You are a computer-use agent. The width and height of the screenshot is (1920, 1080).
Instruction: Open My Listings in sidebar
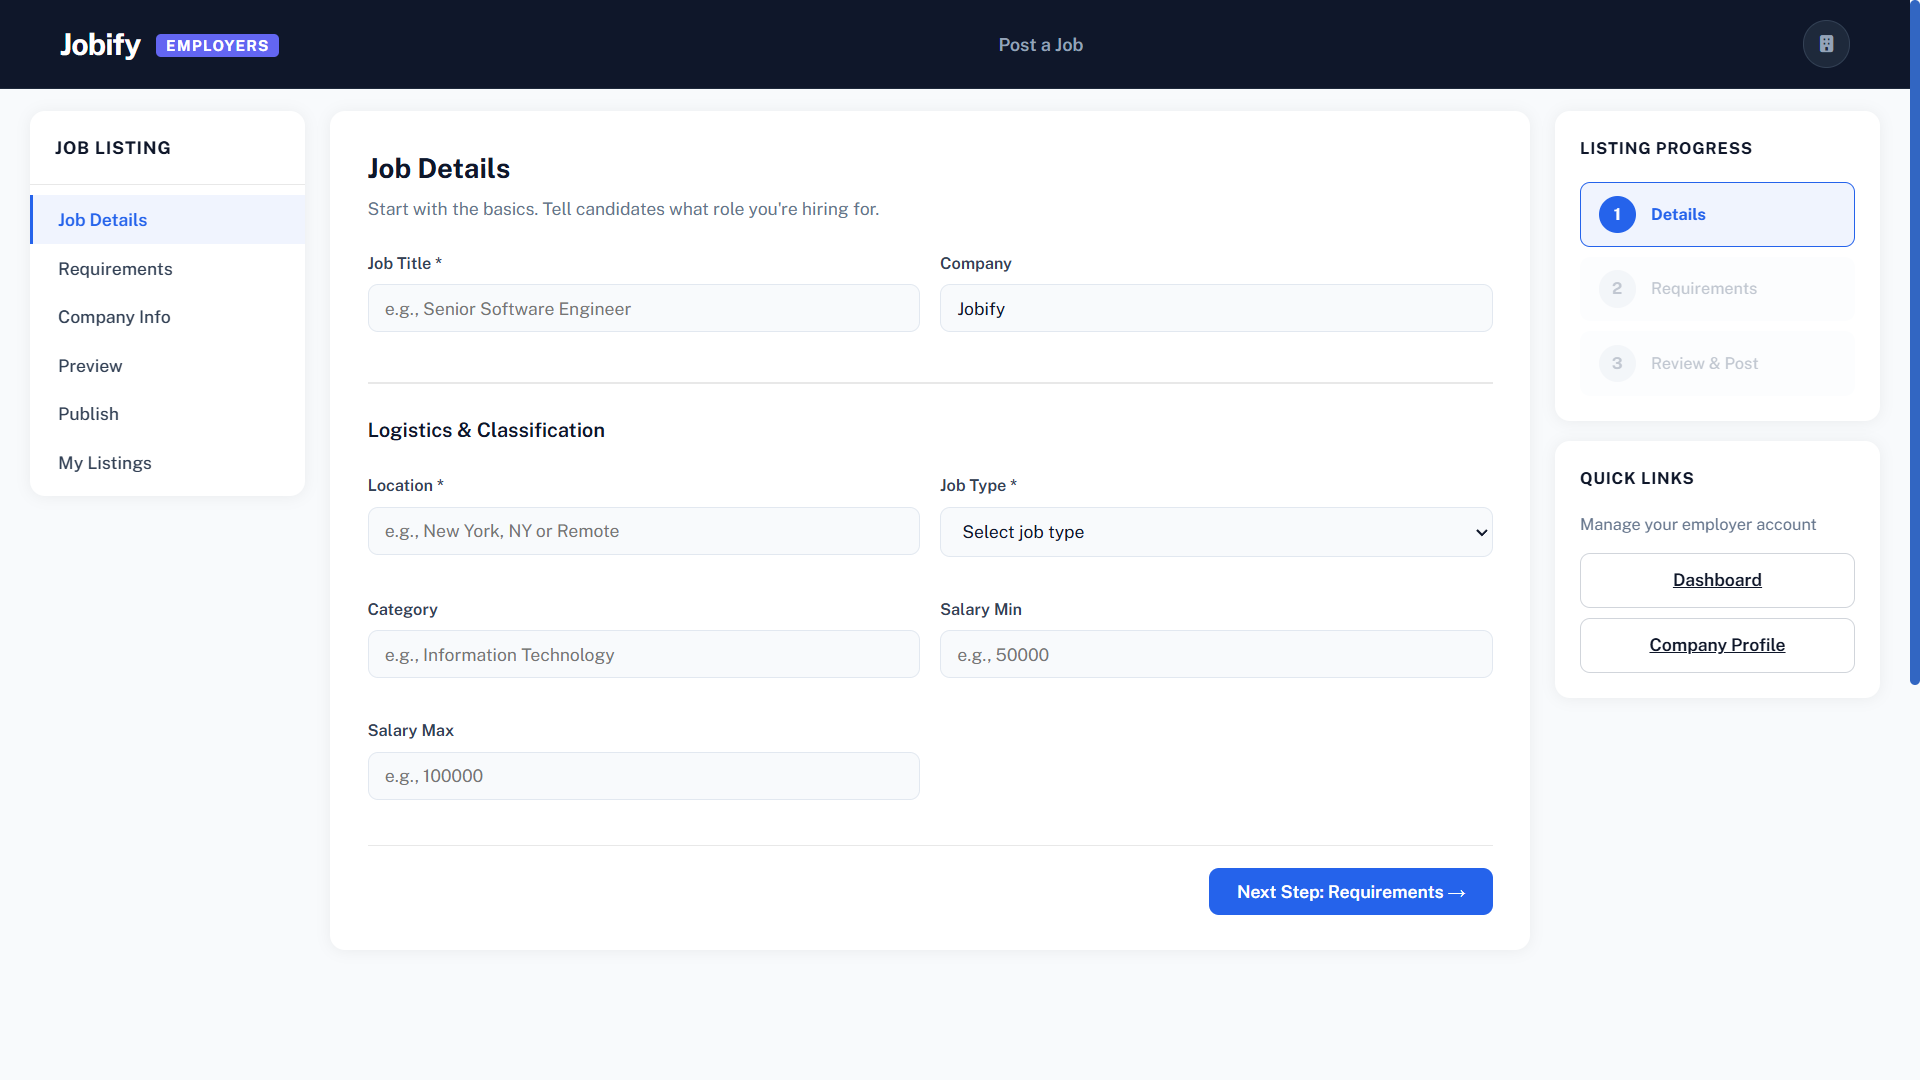(x=168, y=463)
